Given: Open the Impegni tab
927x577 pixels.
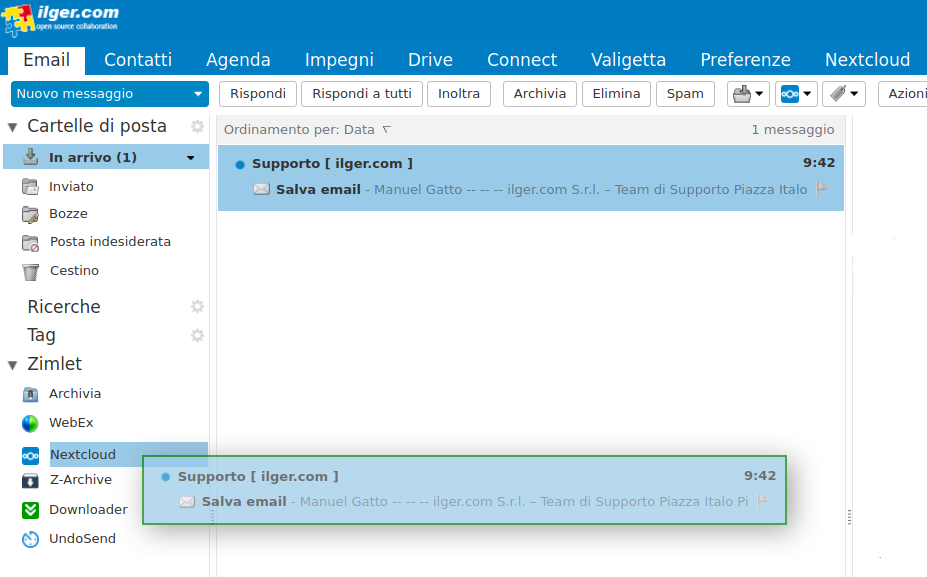Looking at the screenshot, I should coord(339,60).
